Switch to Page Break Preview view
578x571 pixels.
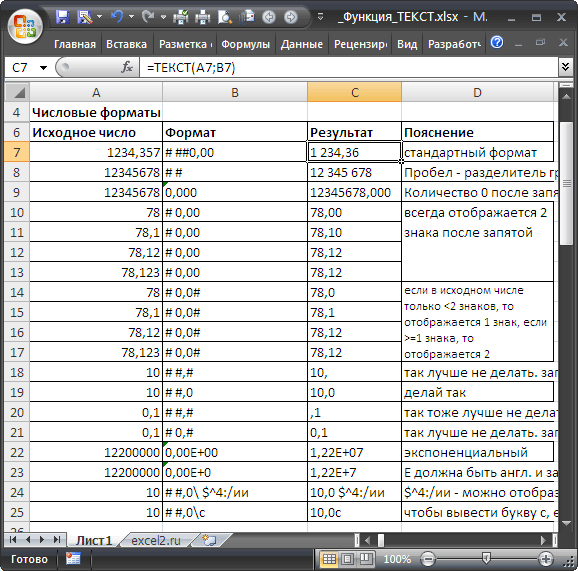coord(365,559)
